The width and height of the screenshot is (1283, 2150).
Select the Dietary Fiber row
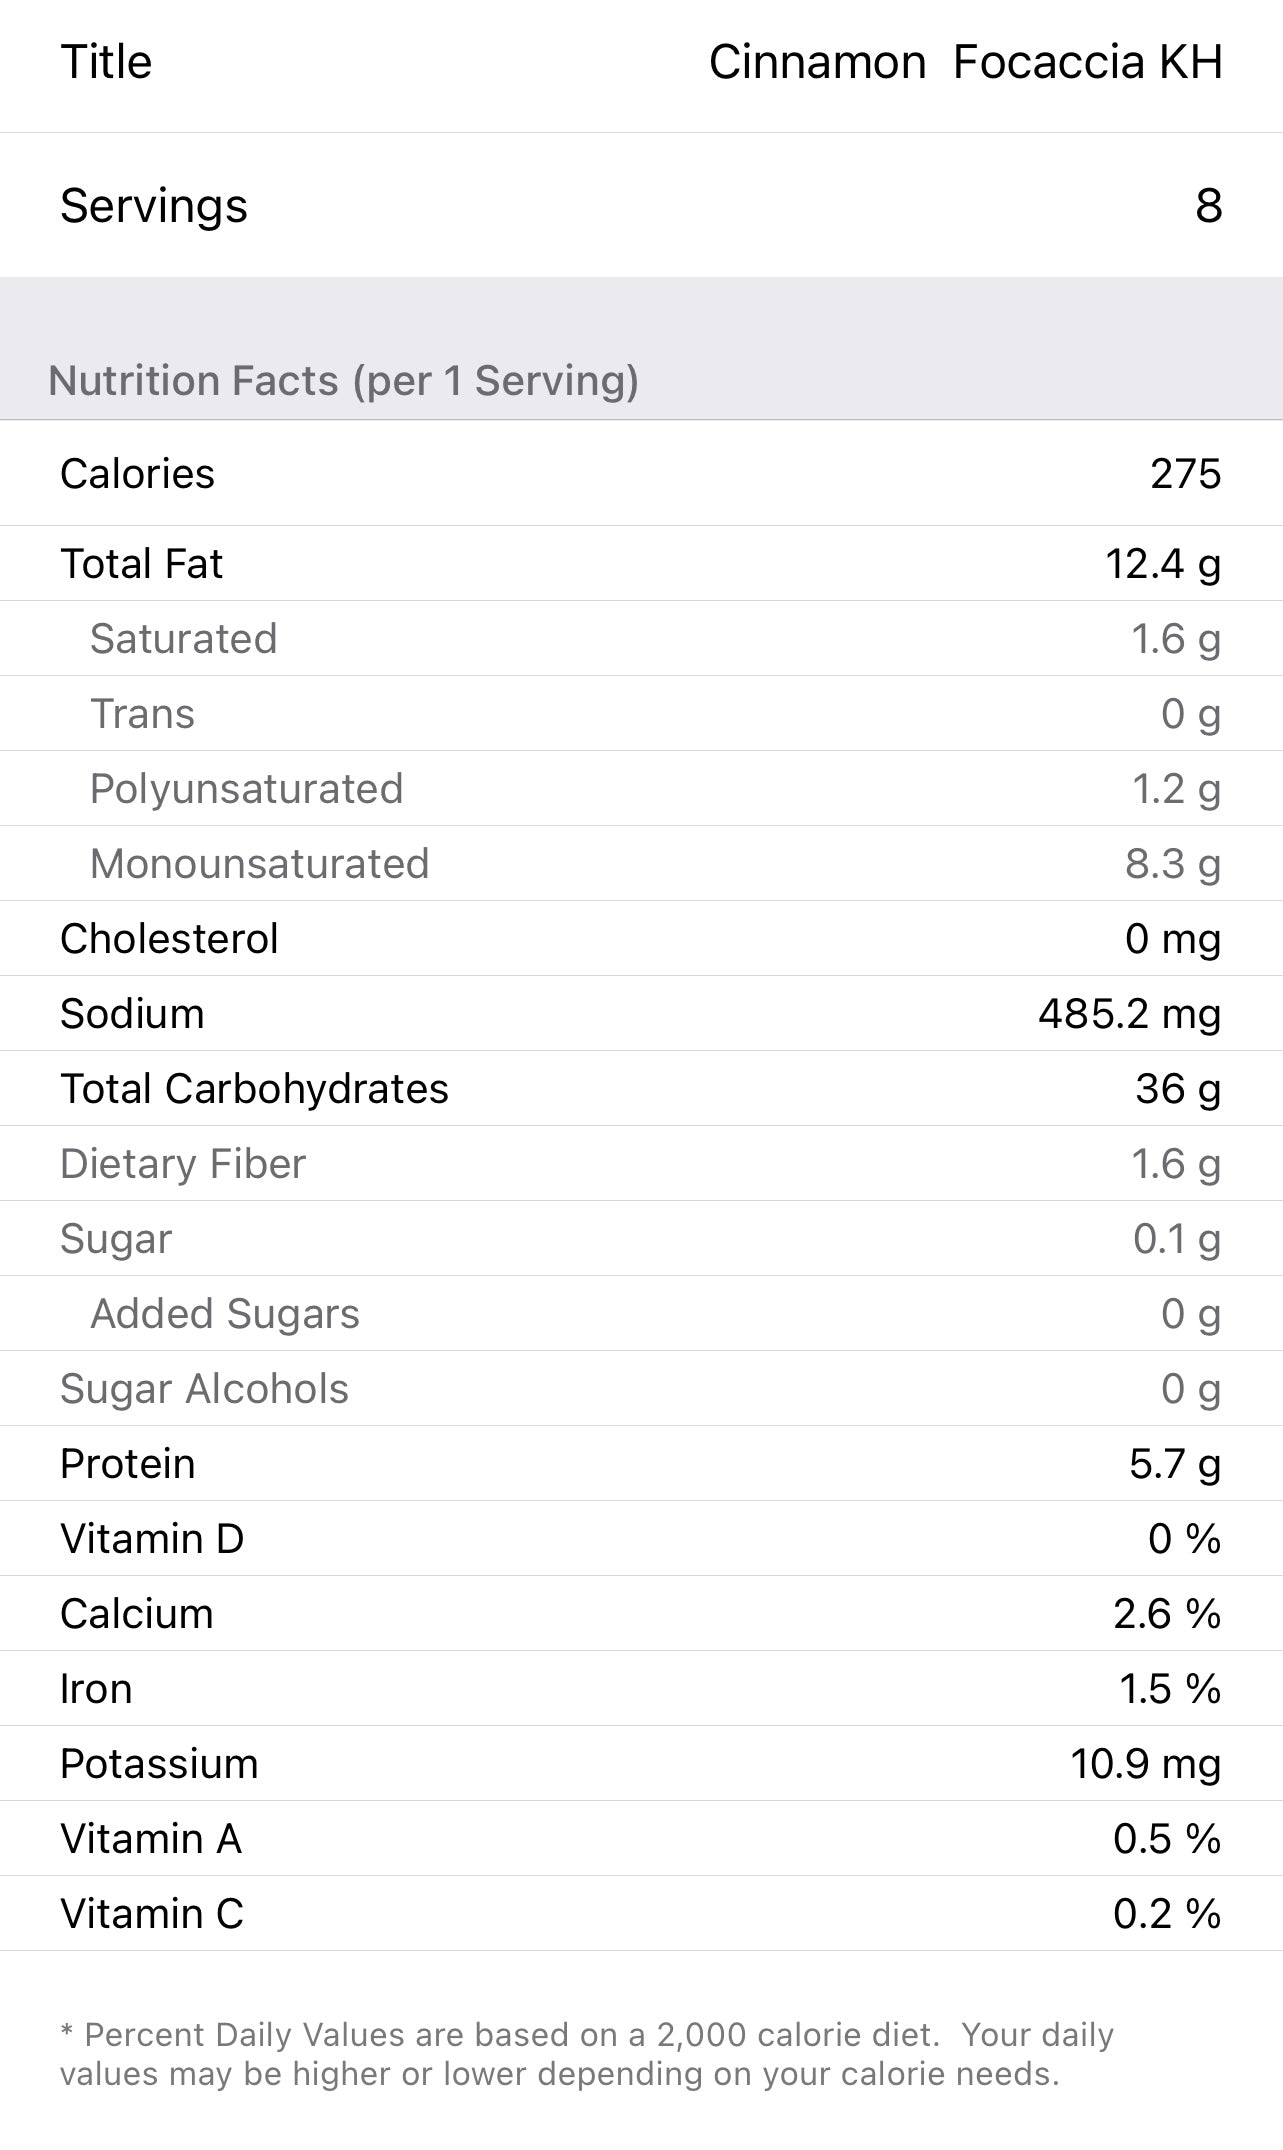tap(640, 1164)
